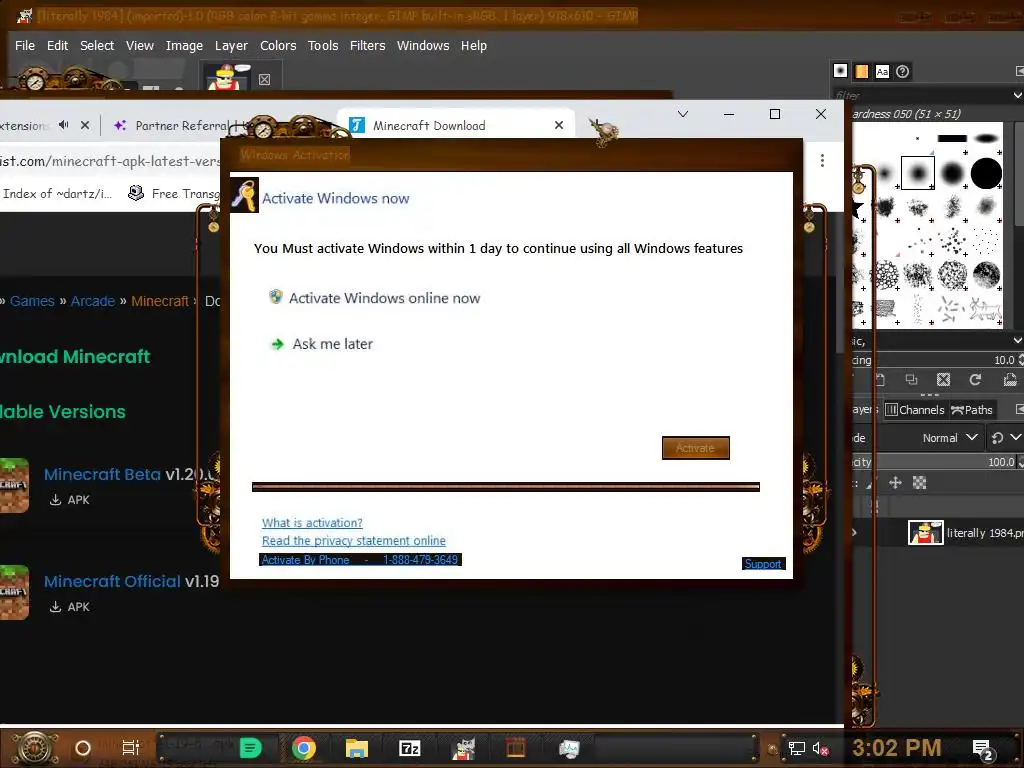Switch to the Channels tab in GIMP

tap(915, 409)
